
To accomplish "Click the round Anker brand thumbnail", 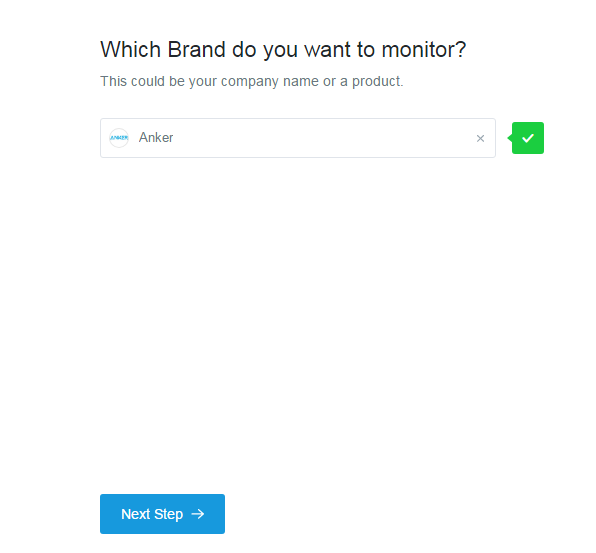I will 119,138.
